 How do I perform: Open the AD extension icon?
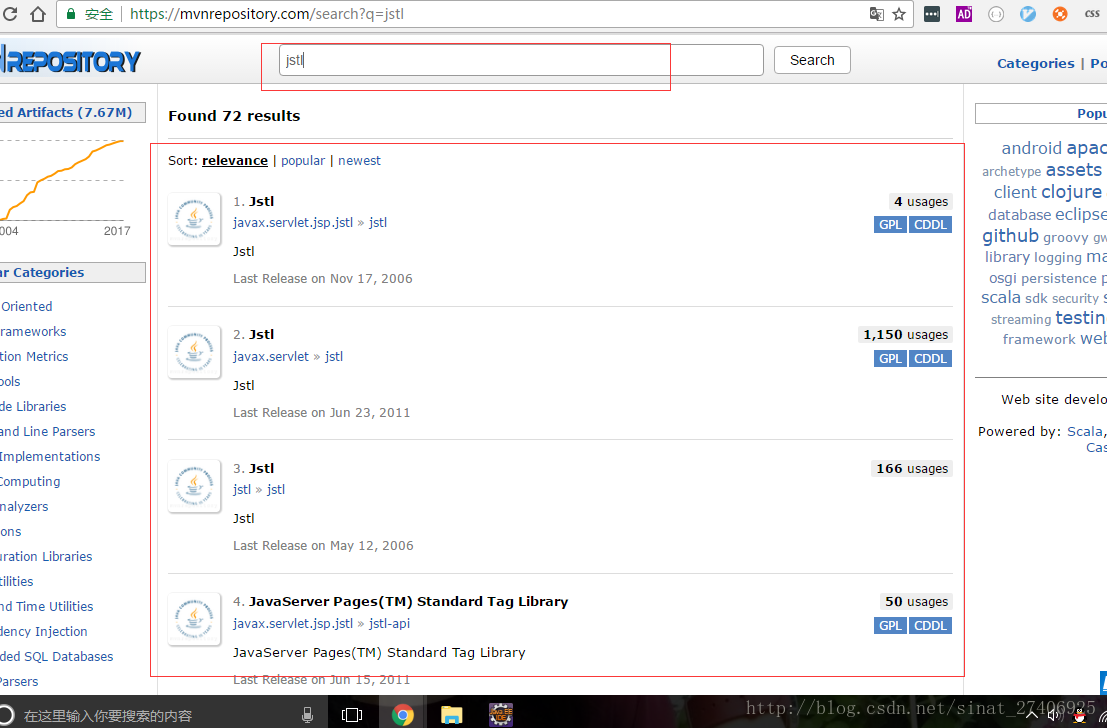click(964, 14)
